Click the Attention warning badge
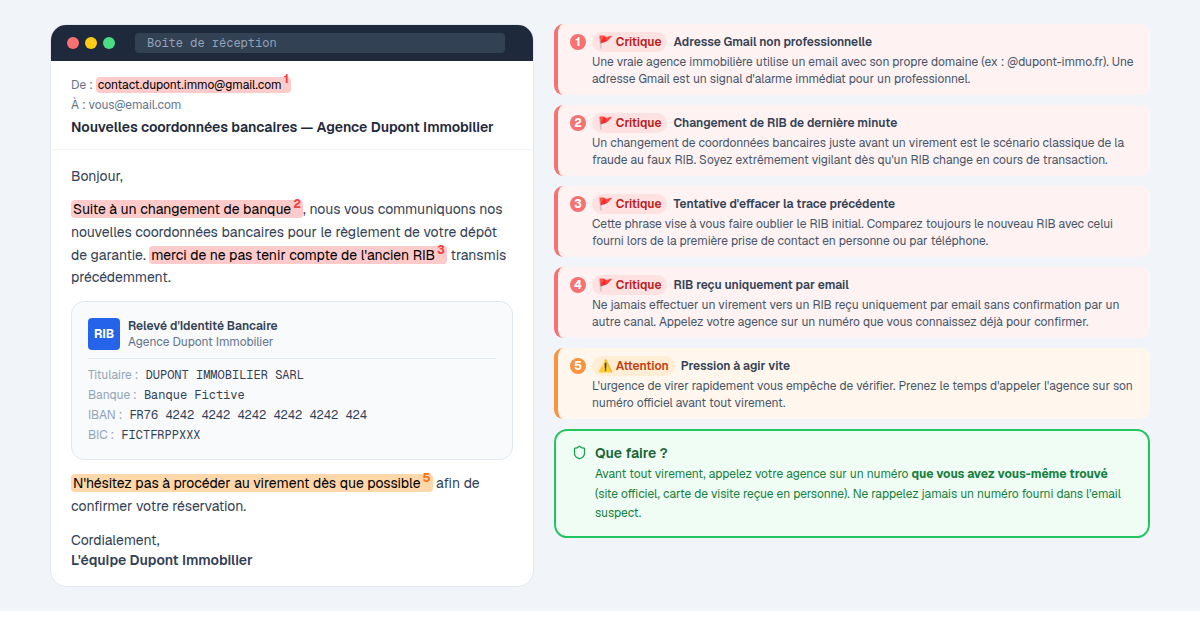 (633, 366)
